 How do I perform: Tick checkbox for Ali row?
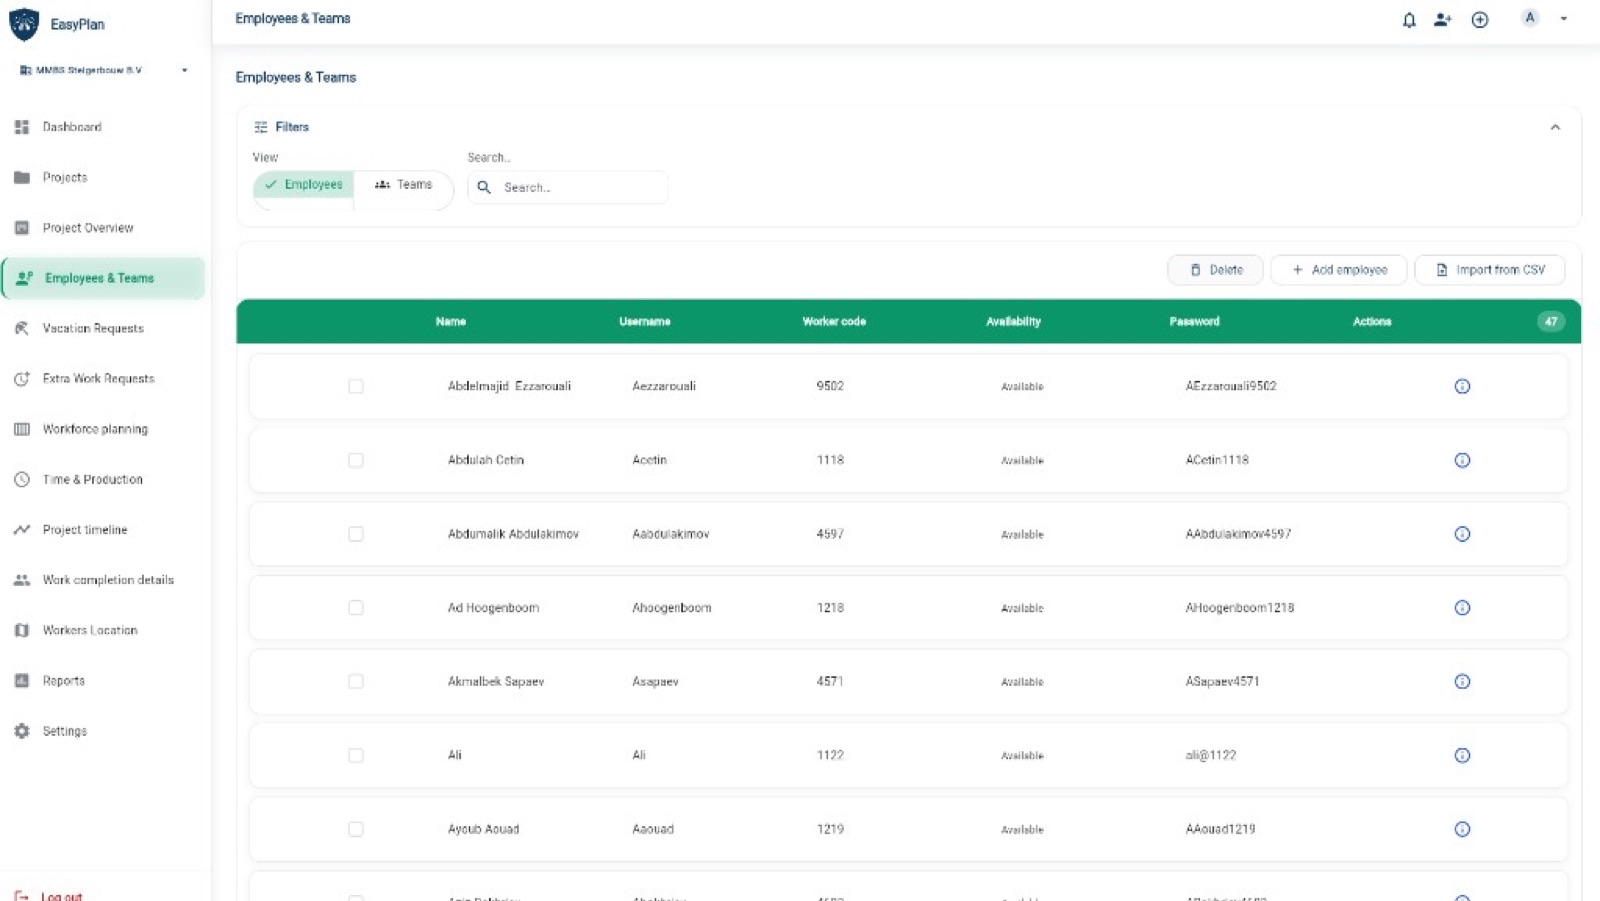tap(356, 756)
